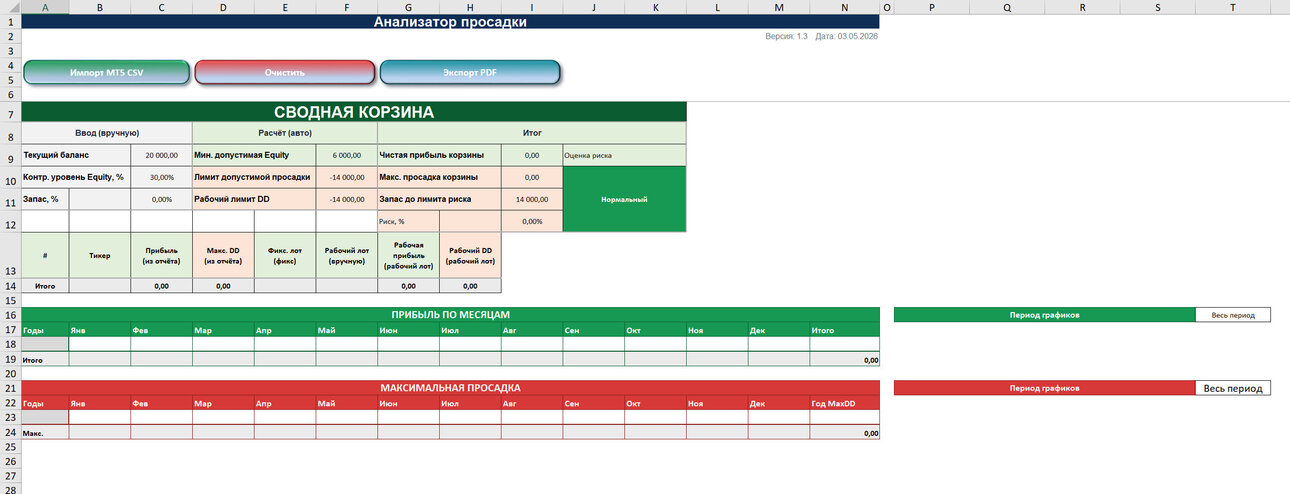Select the Прибыль (из отчёта) header cell
1290x494 pixels.
[x=161, y=255]
